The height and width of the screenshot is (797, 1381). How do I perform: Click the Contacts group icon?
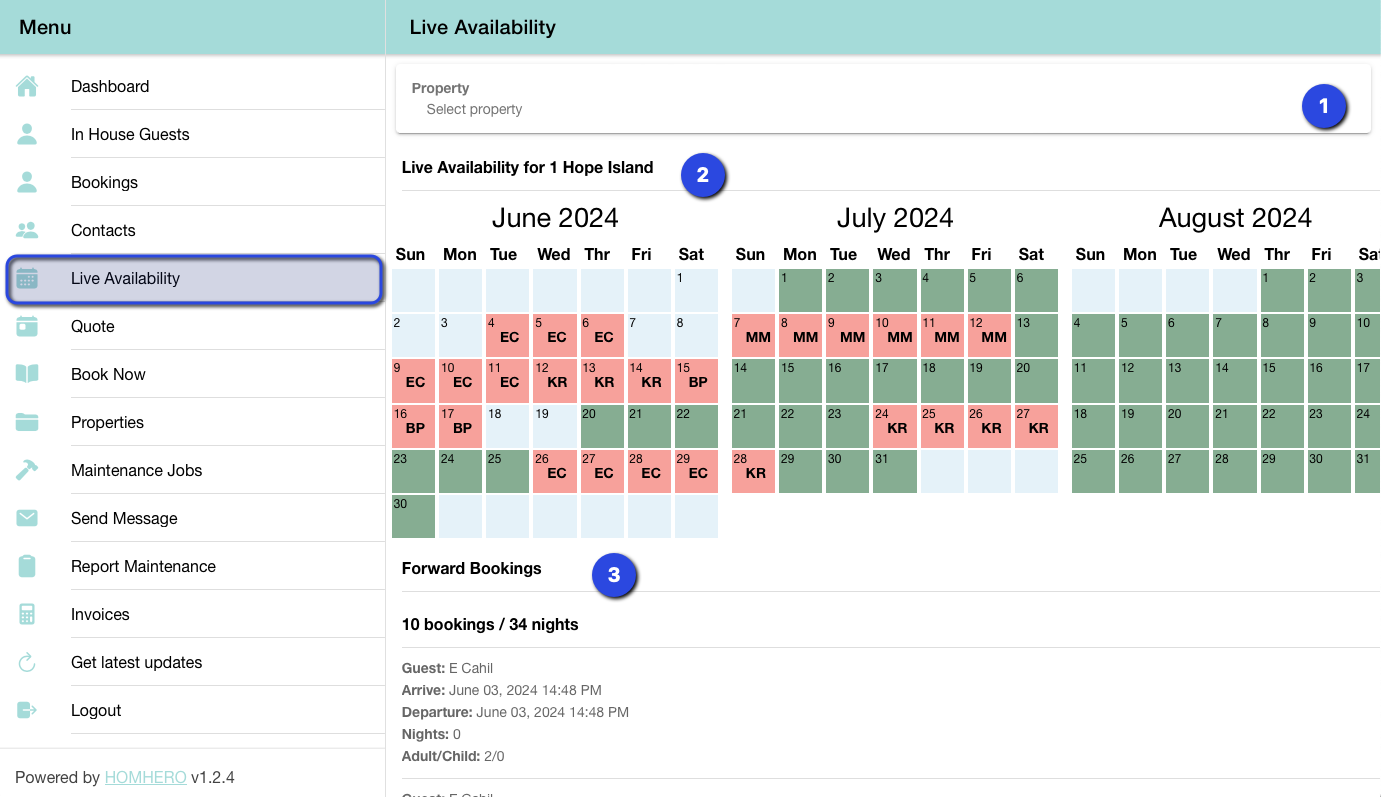click(27, 231)
